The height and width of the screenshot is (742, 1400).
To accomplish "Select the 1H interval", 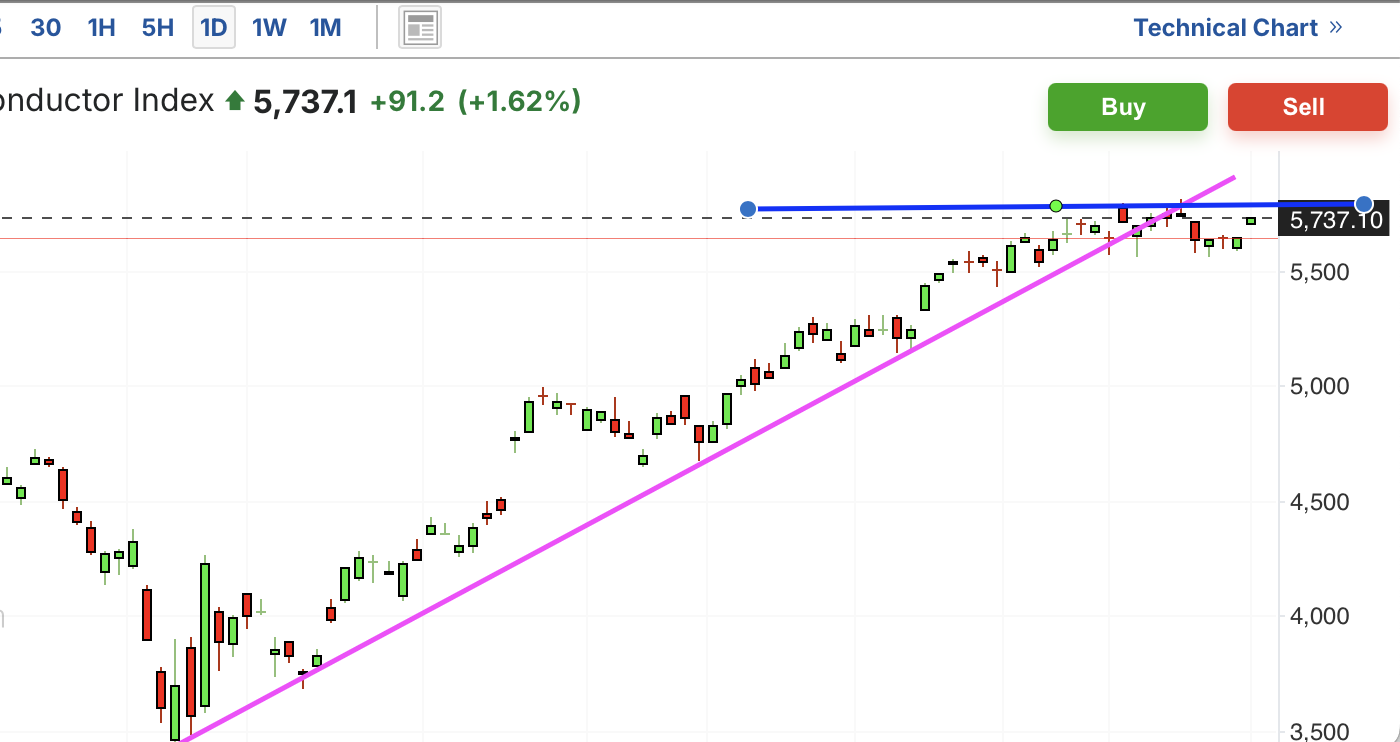I will [102, 28].
